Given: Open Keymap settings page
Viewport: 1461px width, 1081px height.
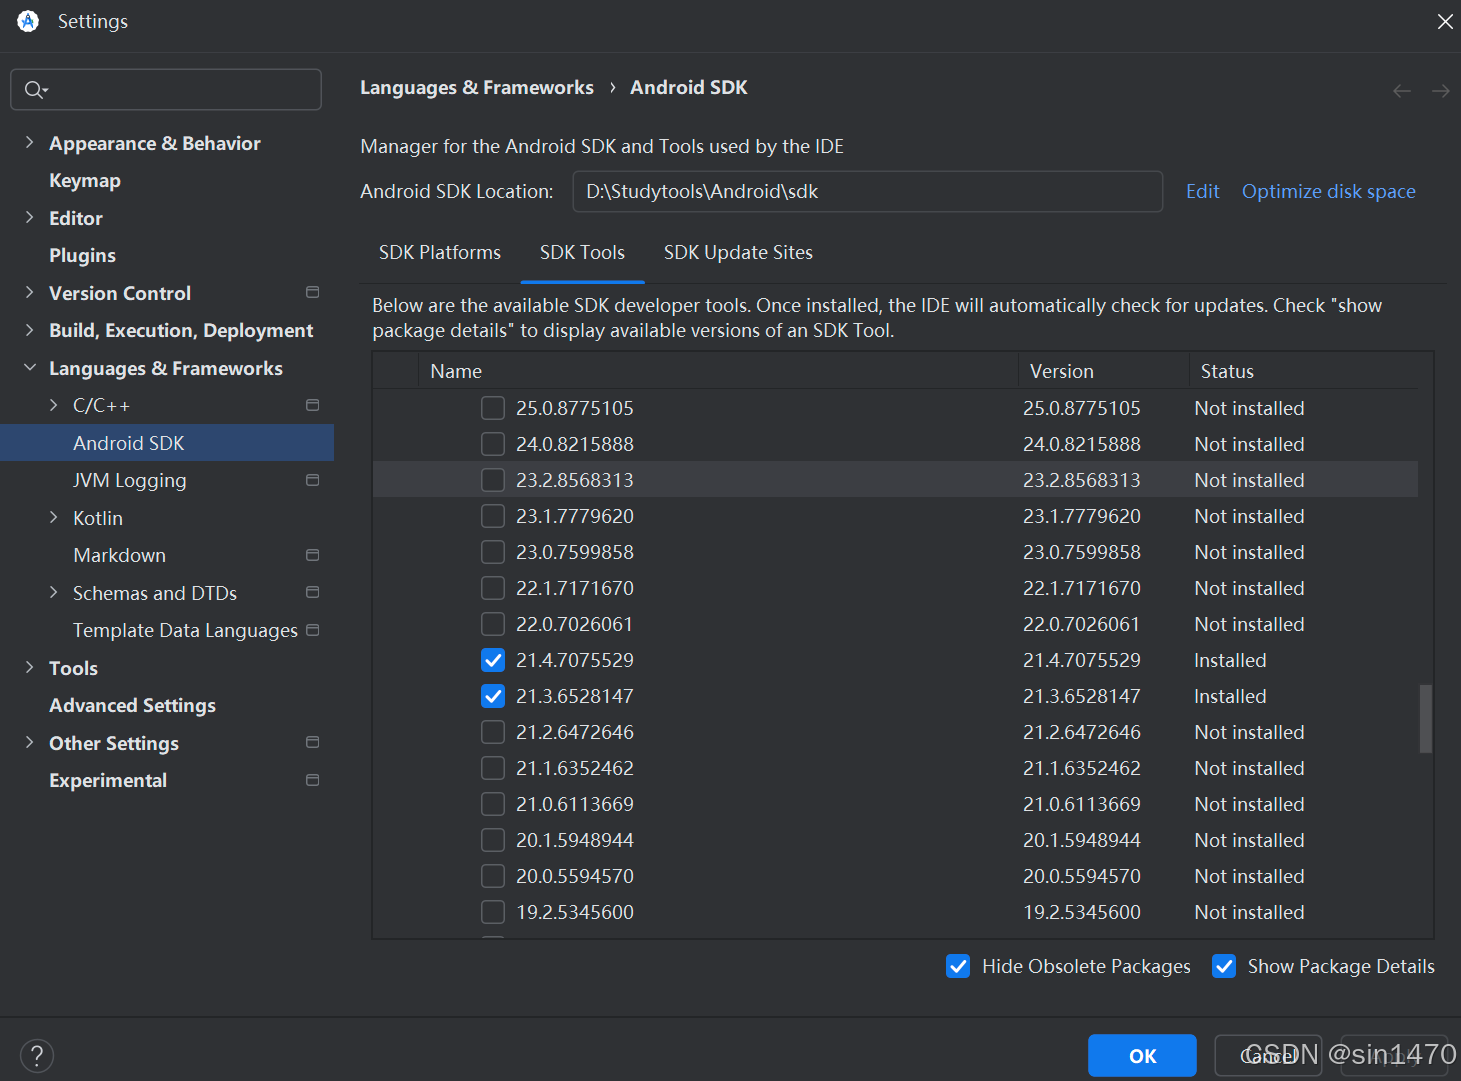Looking at the screenshot, I should tap(85, 181).
